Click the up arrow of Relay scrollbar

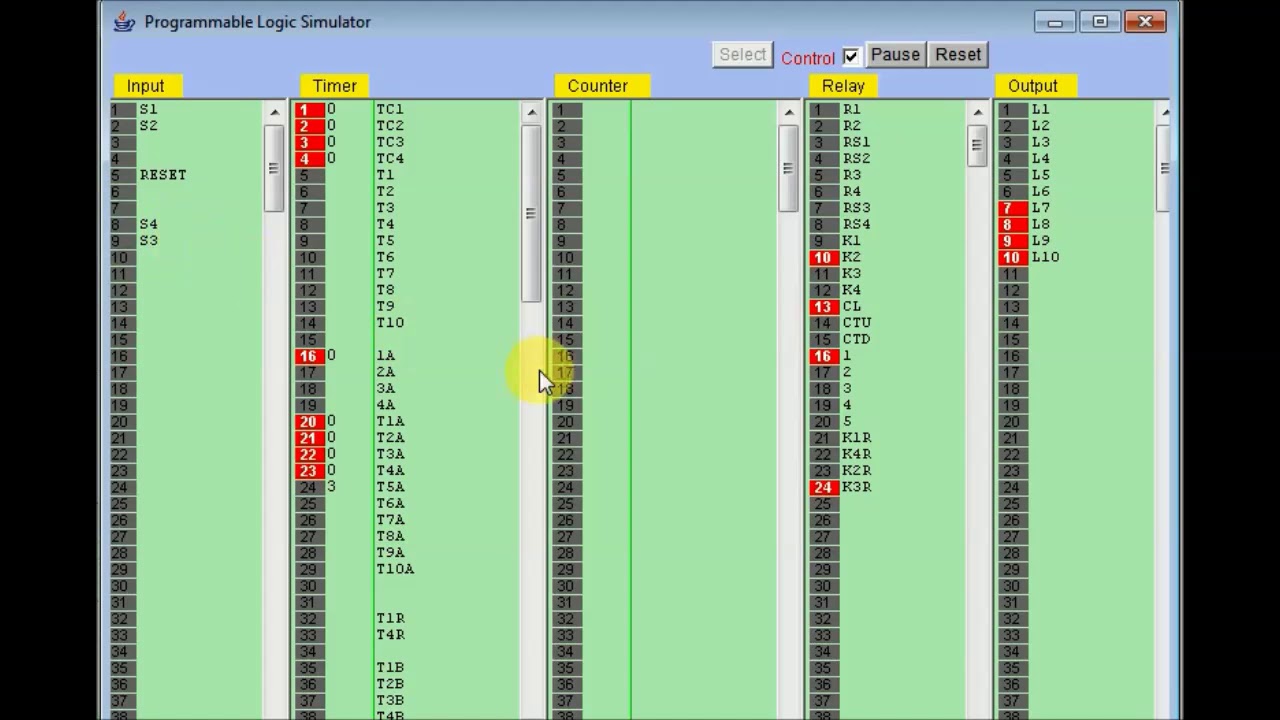click(977, 112)
